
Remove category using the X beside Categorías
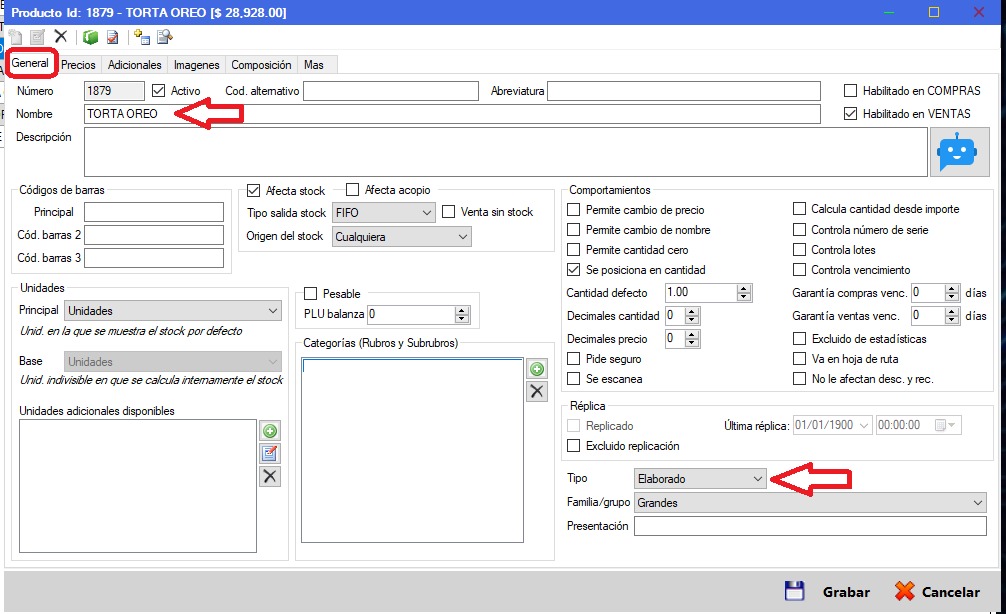(537, 391)
